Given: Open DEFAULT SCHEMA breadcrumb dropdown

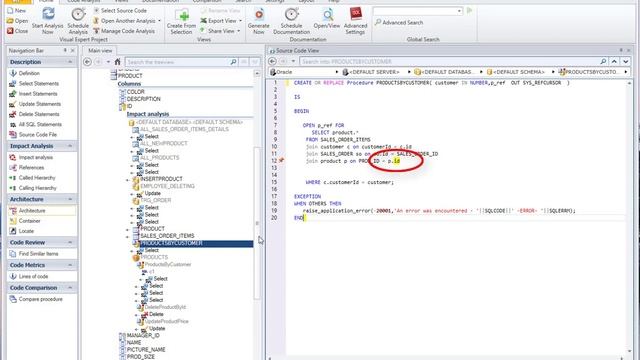Looking at the screenshot, I should [553, 72].
